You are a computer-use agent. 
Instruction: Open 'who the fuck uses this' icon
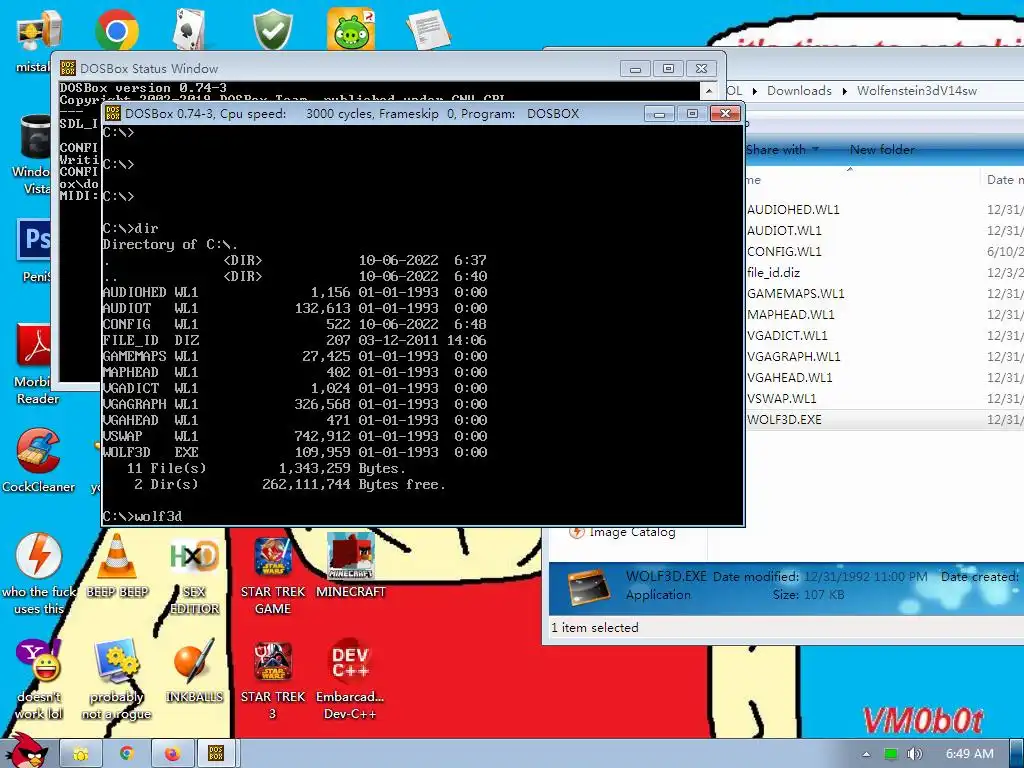click(39, 573)
